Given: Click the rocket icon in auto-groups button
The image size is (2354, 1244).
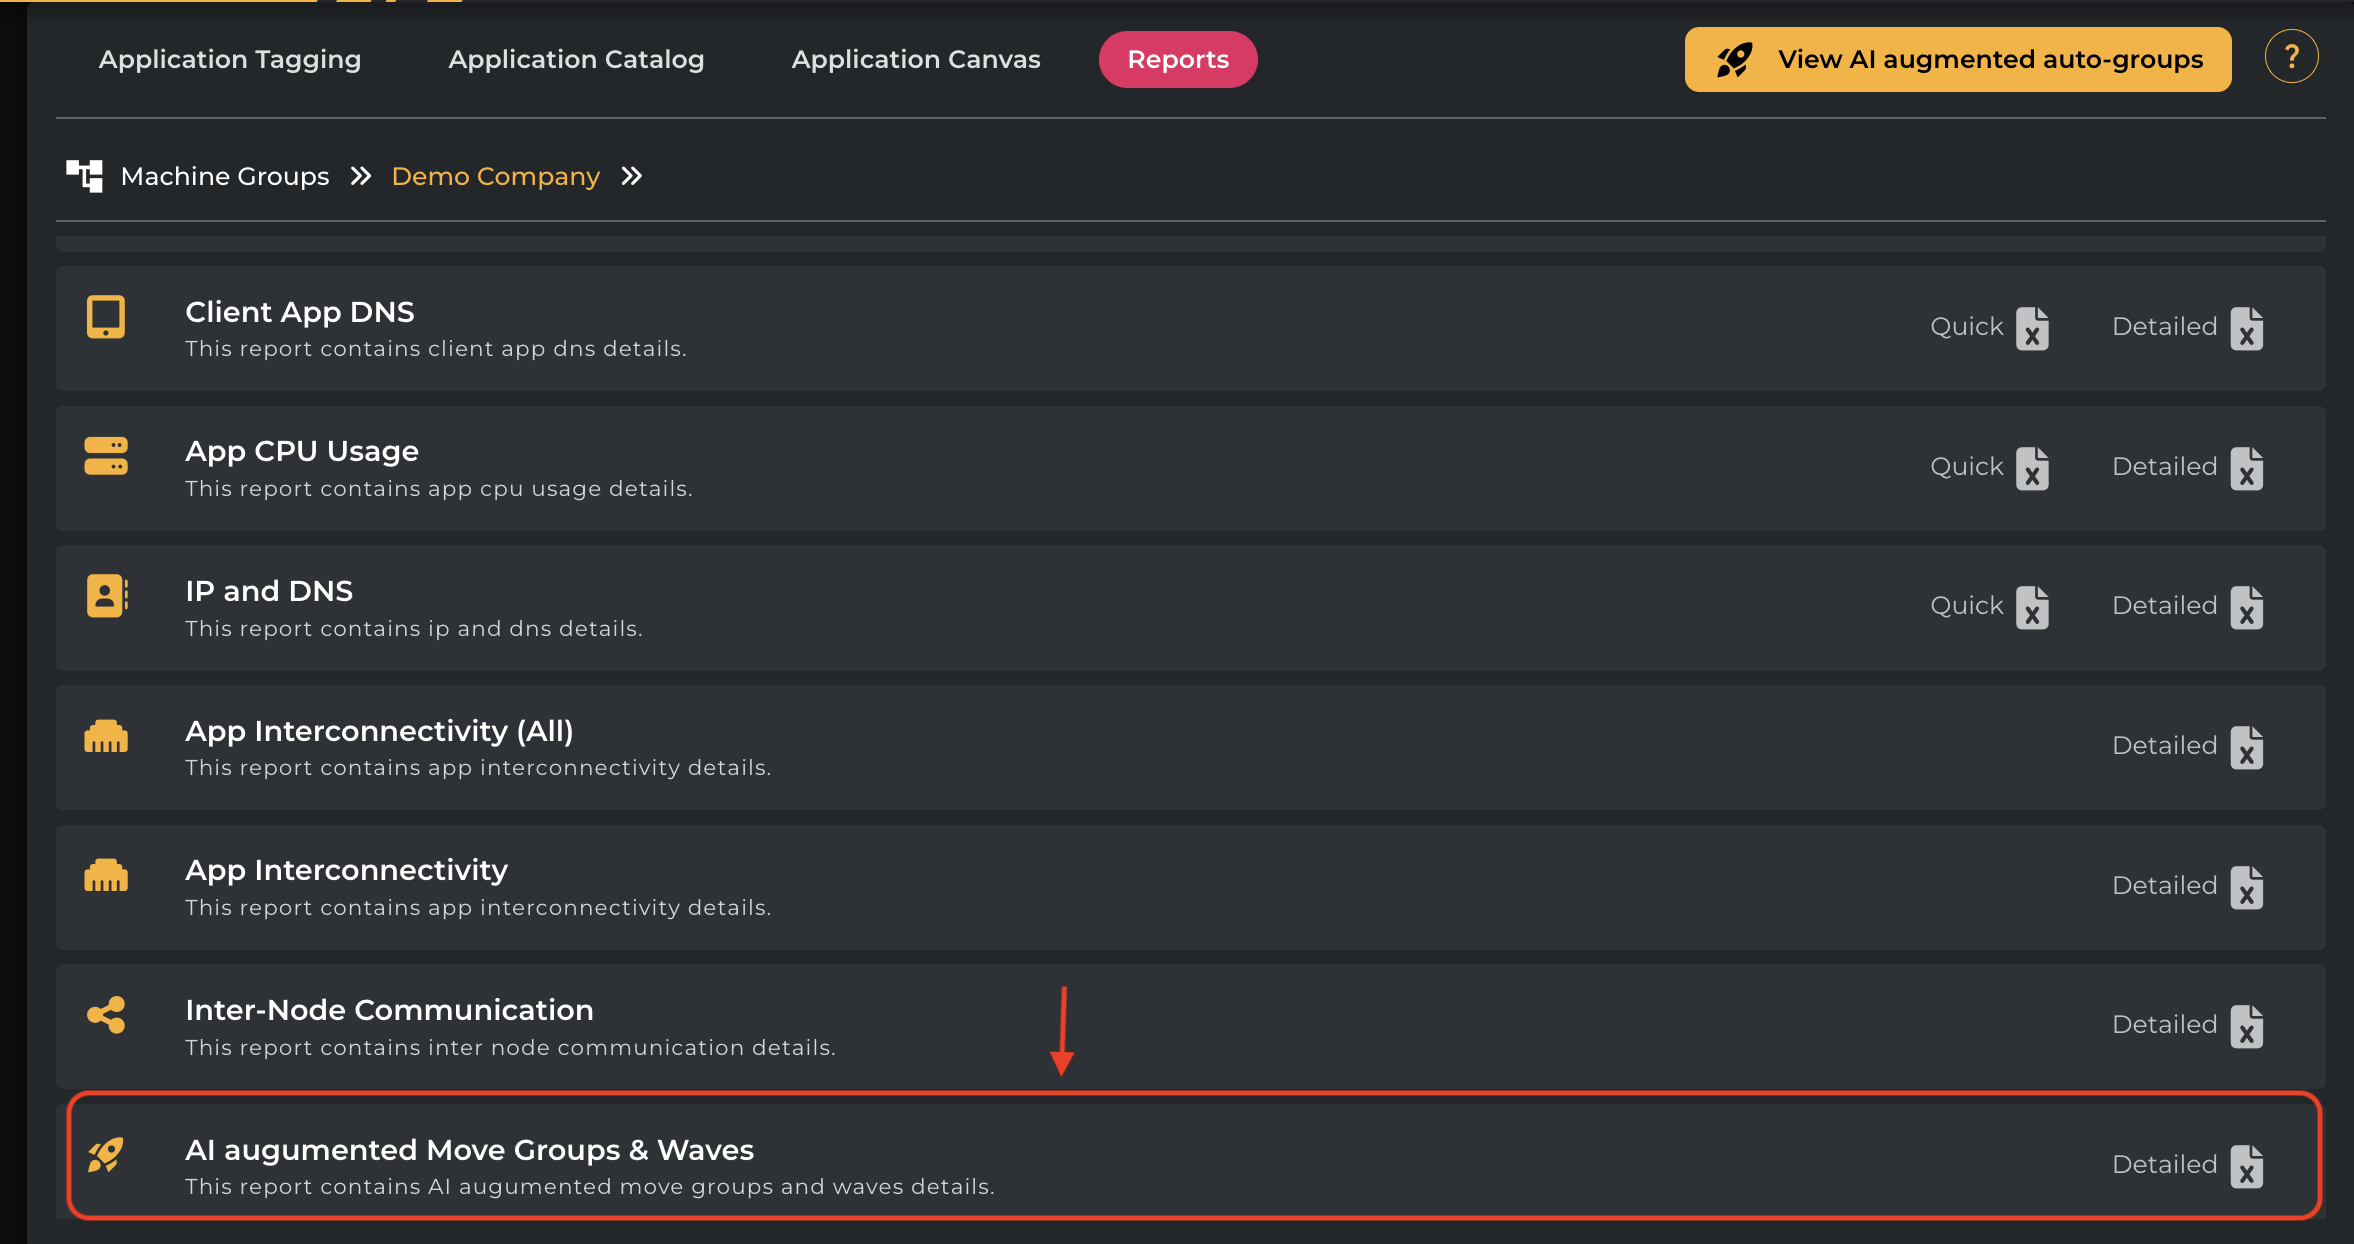Looking at the screenshot, I should tap(1734, 60).
